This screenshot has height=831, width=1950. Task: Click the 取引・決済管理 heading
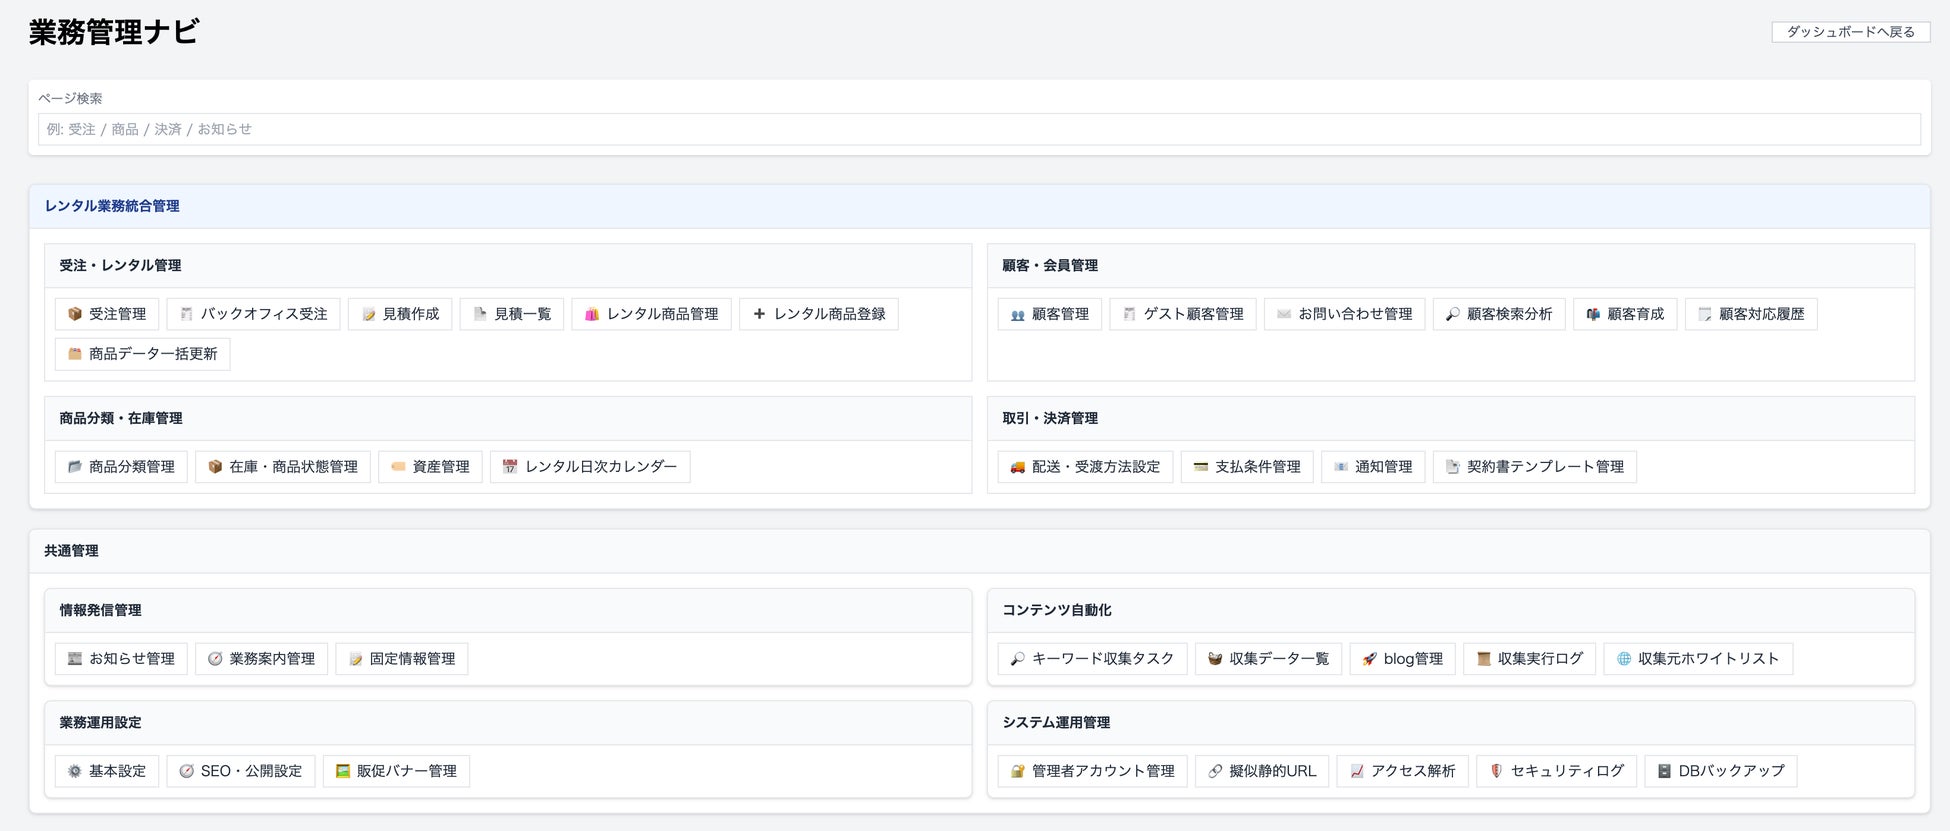tap(1050, 419)
